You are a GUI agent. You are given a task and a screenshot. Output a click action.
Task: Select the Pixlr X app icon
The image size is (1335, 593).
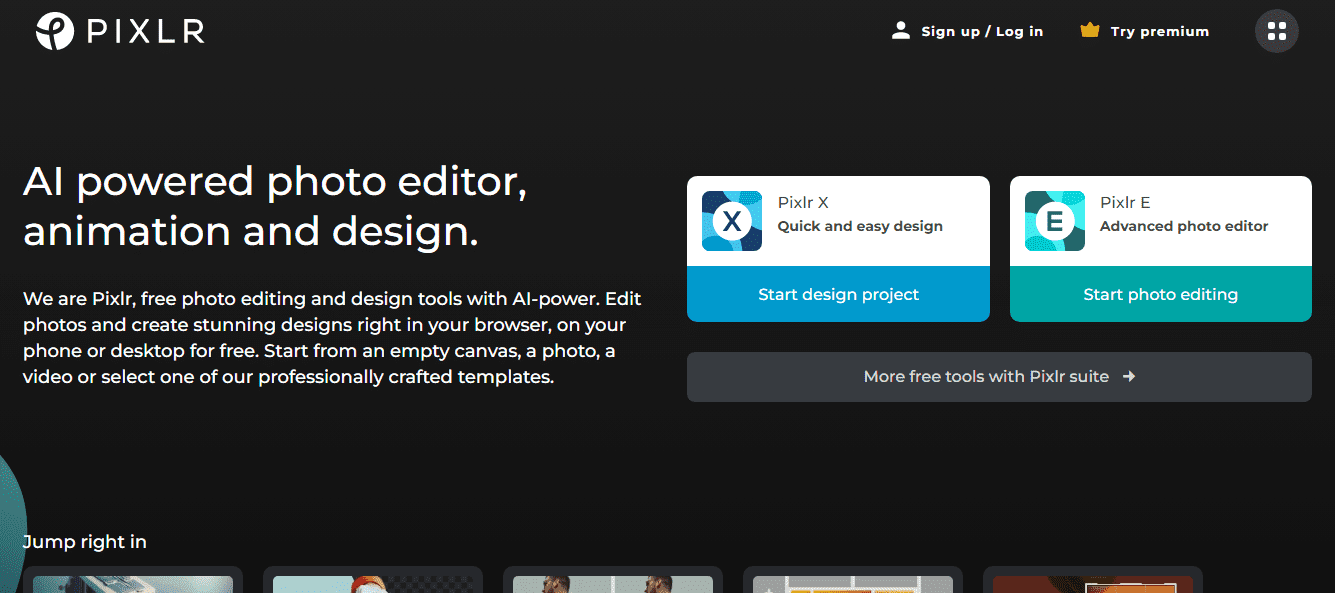pyautogui.click(x=732, y=221)
